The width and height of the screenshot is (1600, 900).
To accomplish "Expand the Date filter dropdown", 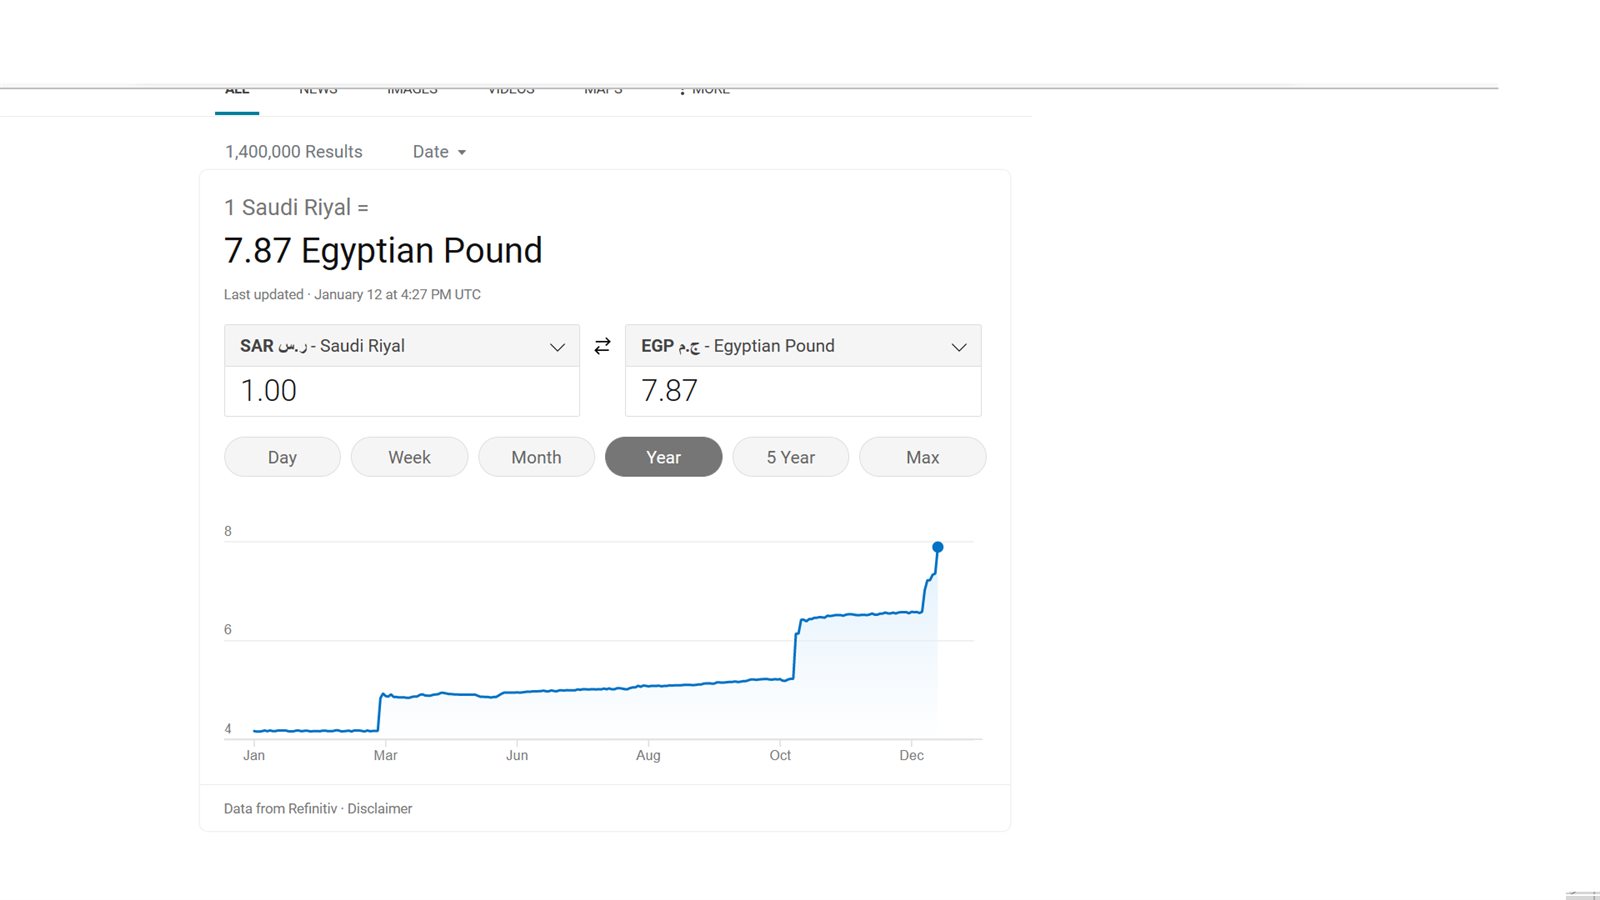I will (439, 152).
